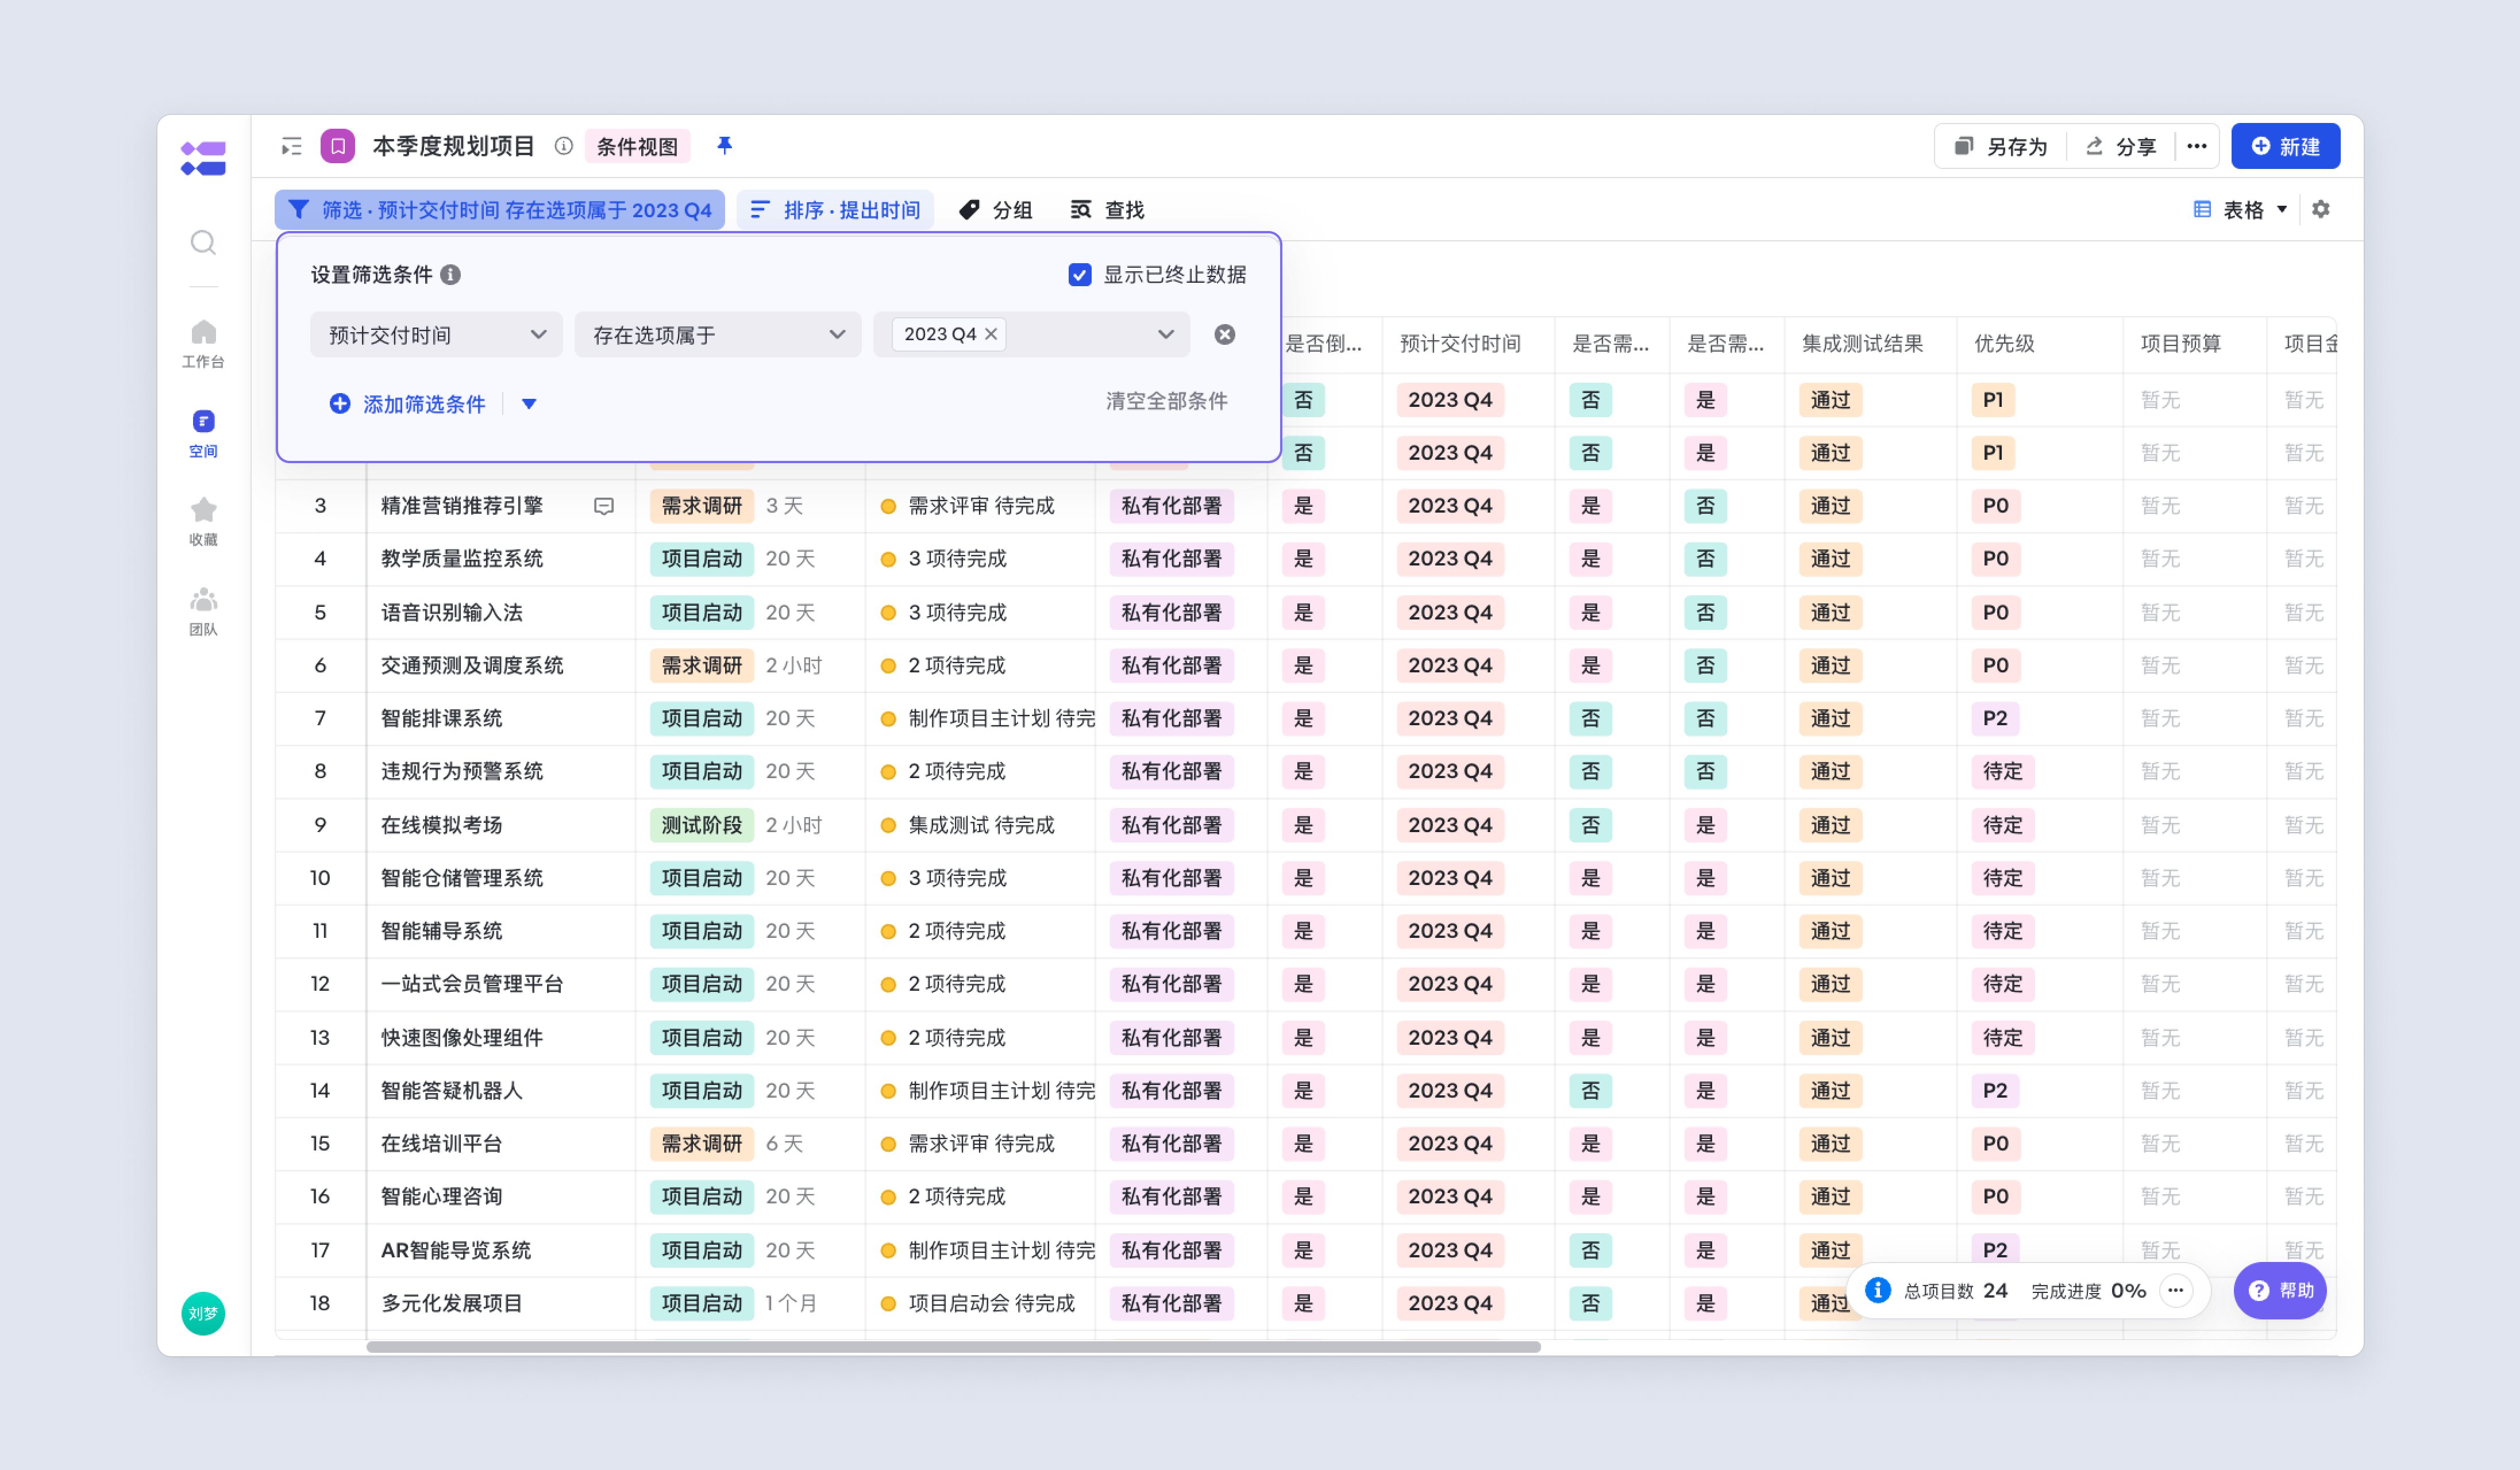Viewport: 2520px width, 1470px height.
Task: Open the 智能答疑机器人 project row
Action: coord(452,1091)
